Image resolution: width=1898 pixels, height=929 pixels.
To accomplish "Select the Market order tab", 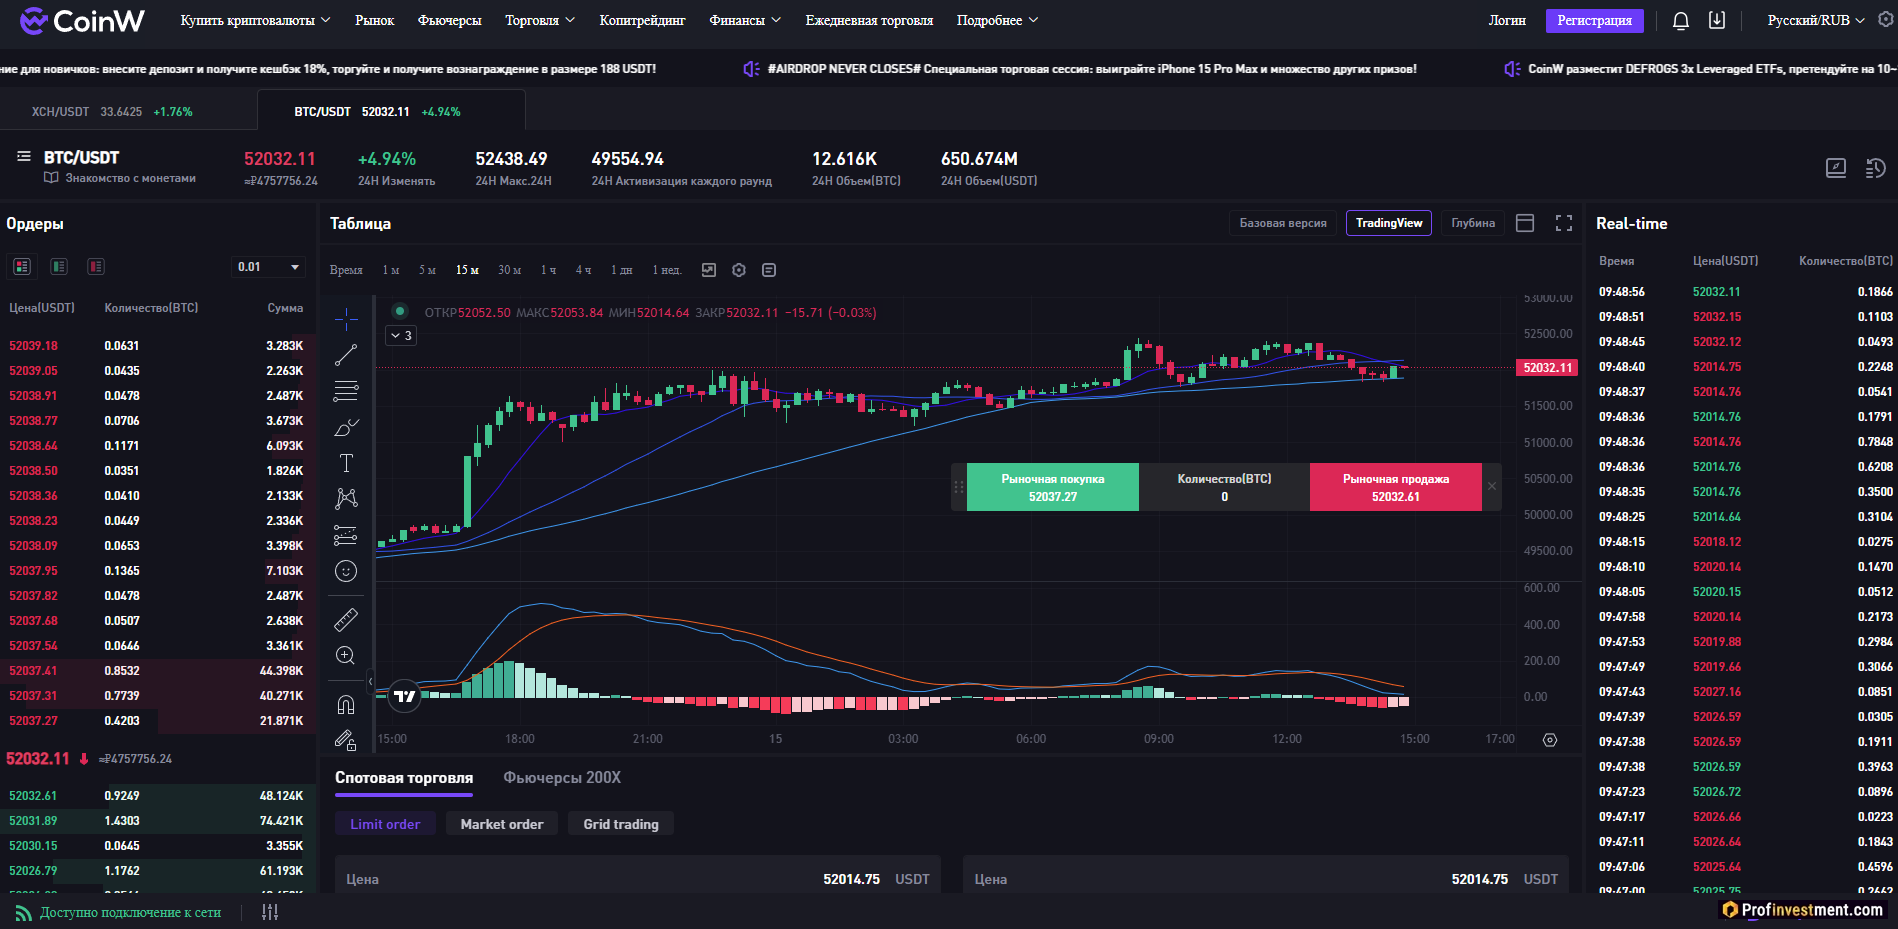I will [x=502, y=824].
